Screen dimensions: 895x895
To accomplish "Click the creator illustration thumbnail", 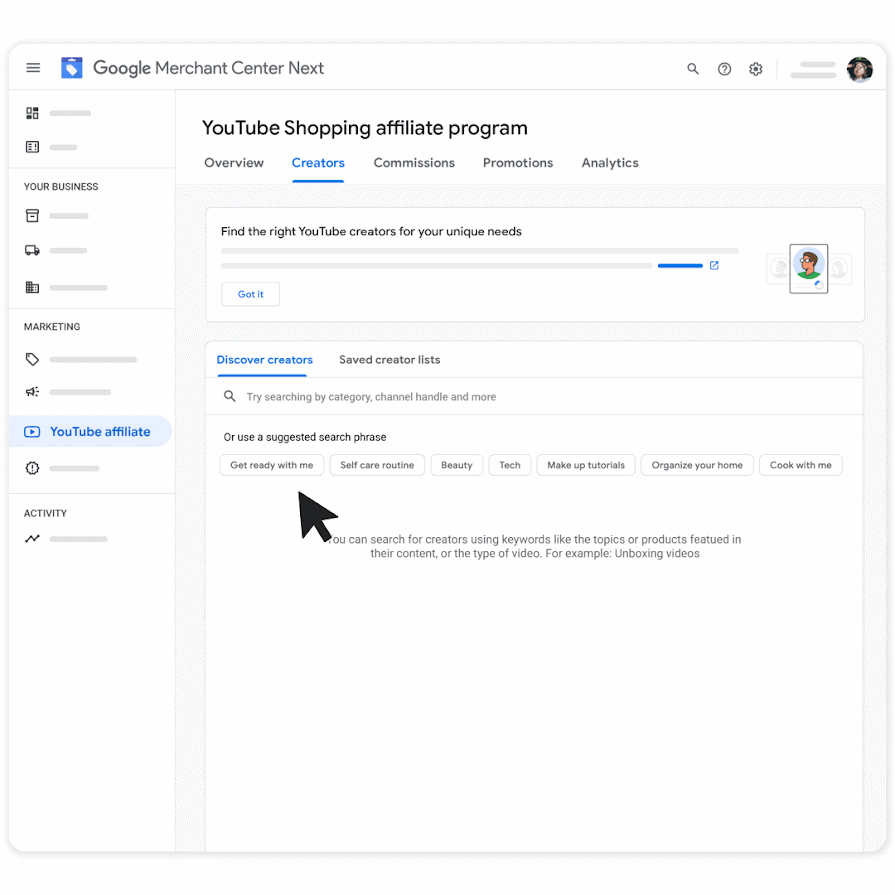I will click(x=809, y=269).
